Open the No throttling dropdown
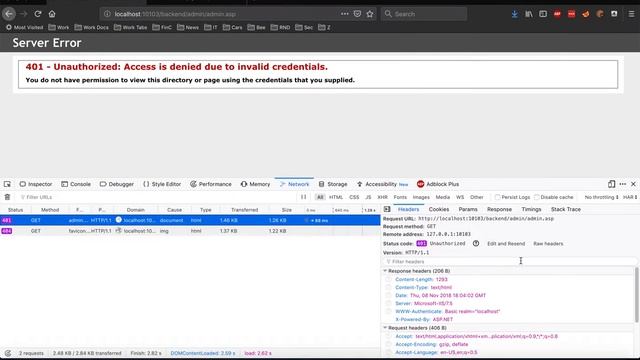The height and width of the screenshot is (360, 640). [x=601, y=197]
